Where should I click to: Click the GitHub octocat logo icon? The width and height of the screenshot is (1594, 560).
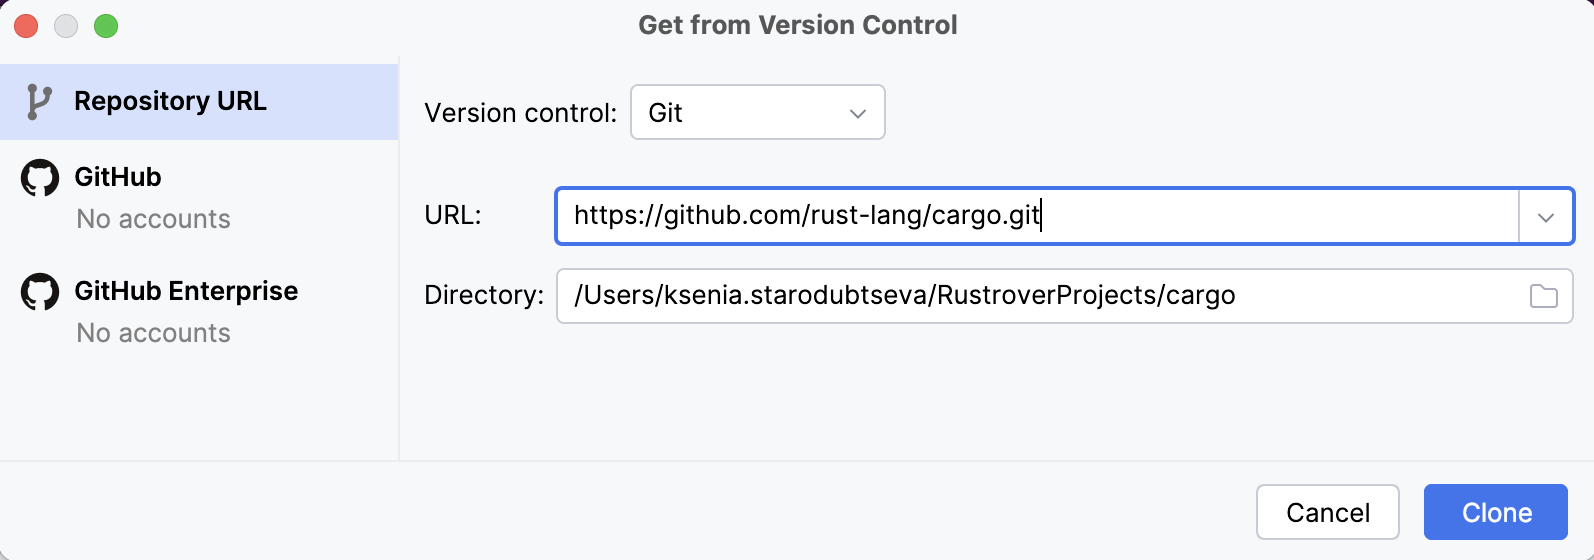click(40, 178)
